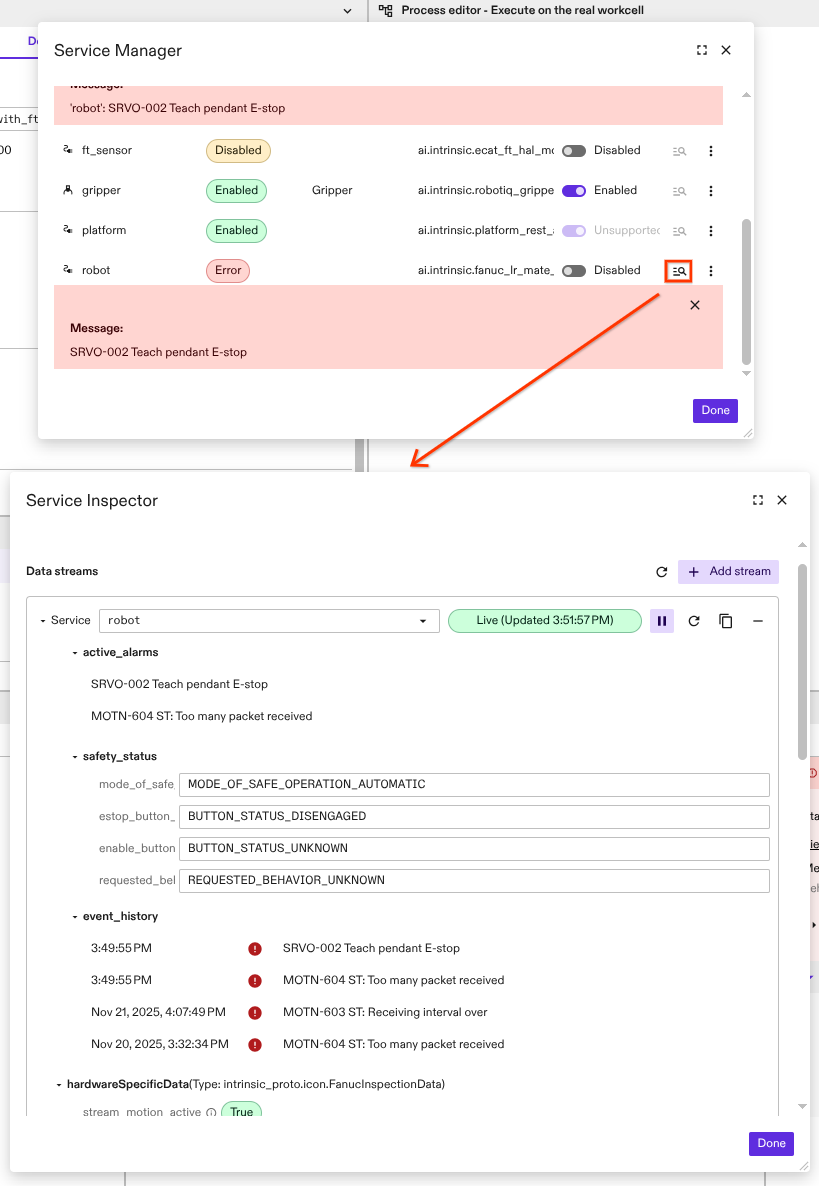Click Done in Service Inspector
The width and height of the screenshot is (819, 1186).
tap(770, 1143)
